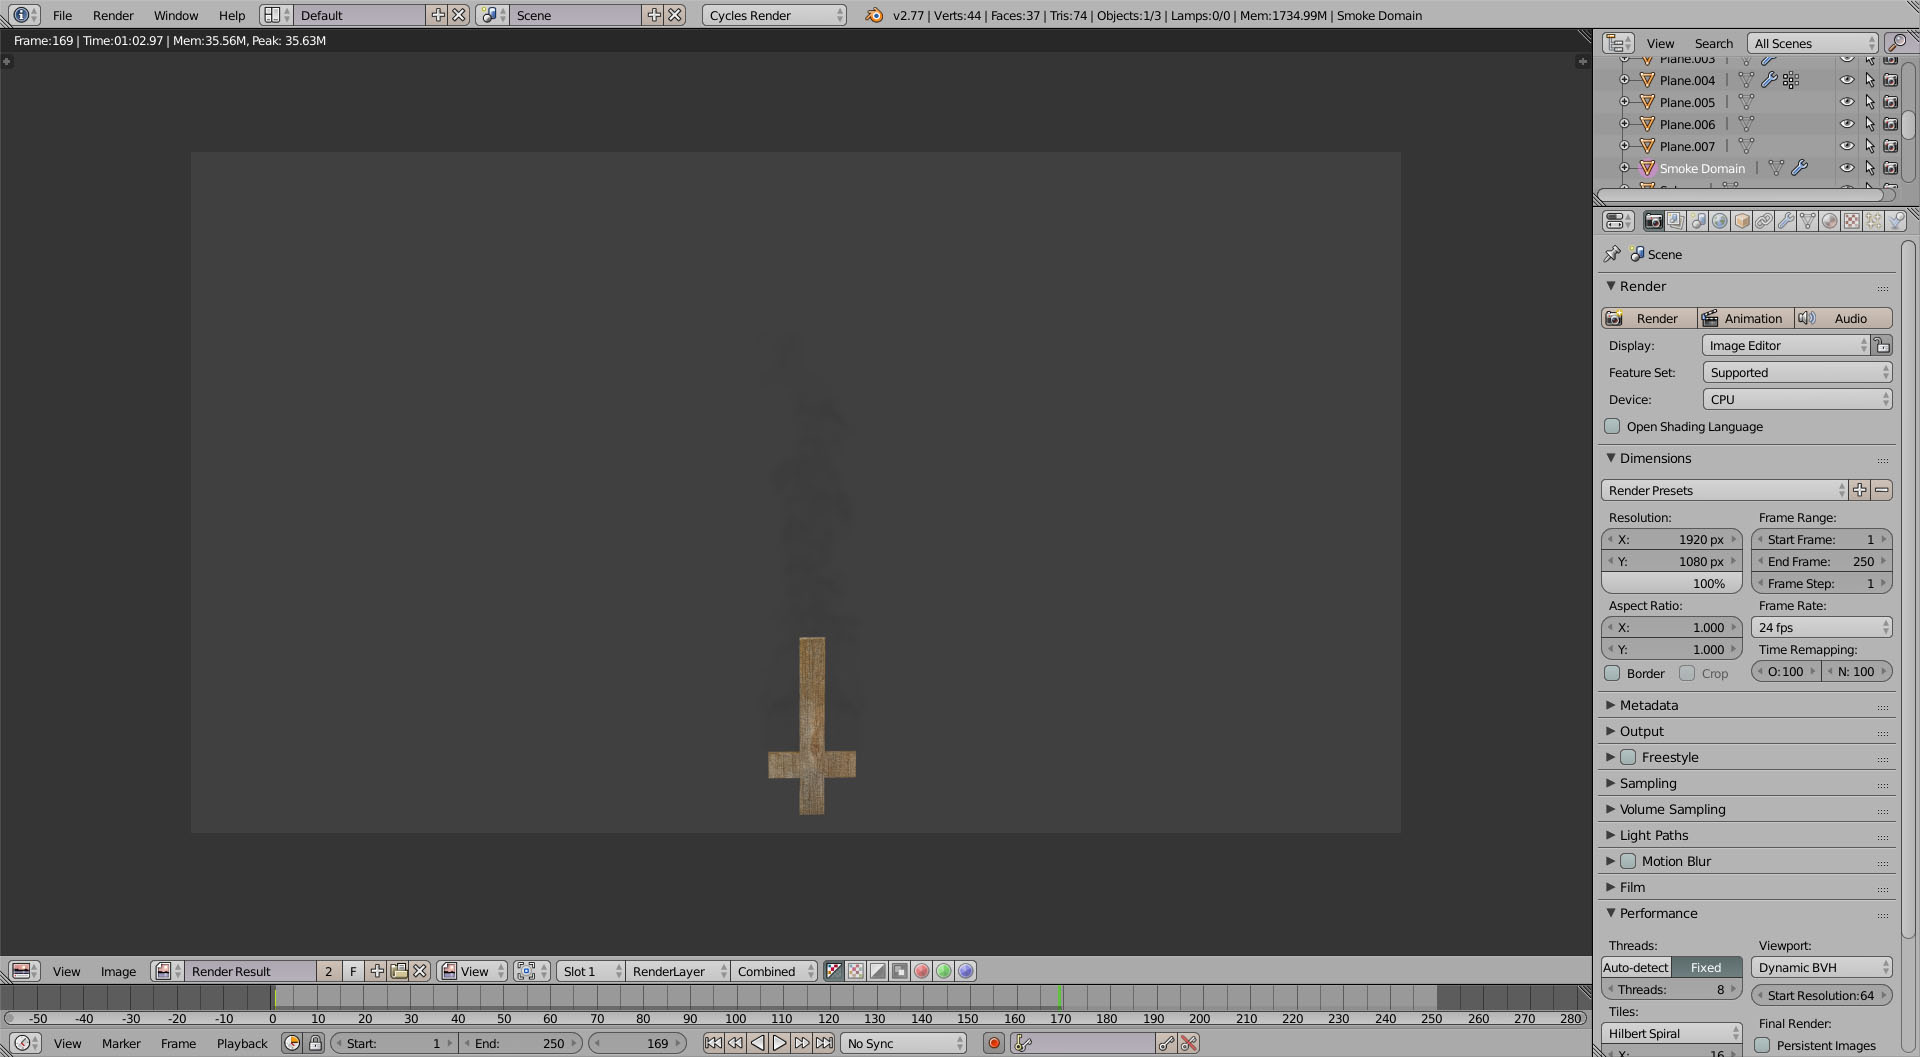Image resolution: width=1920 pixels, height=1057 pixels.
Task: Show the green channel only
Action: point(944,971)
